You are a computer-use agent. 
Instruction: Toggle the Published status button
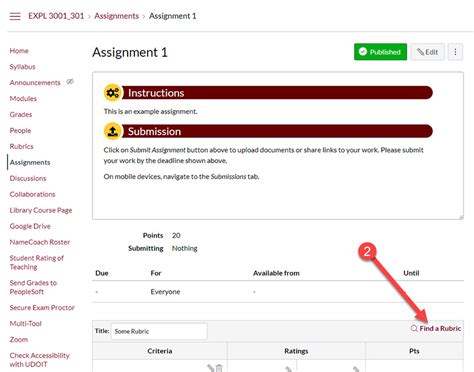(x=380, y=52)
